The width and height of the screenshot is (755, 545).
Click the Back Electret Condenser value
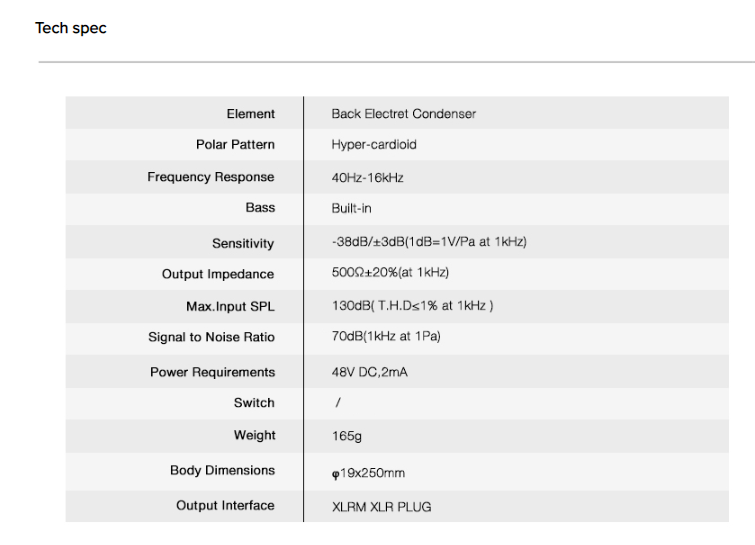pos(404,114)
